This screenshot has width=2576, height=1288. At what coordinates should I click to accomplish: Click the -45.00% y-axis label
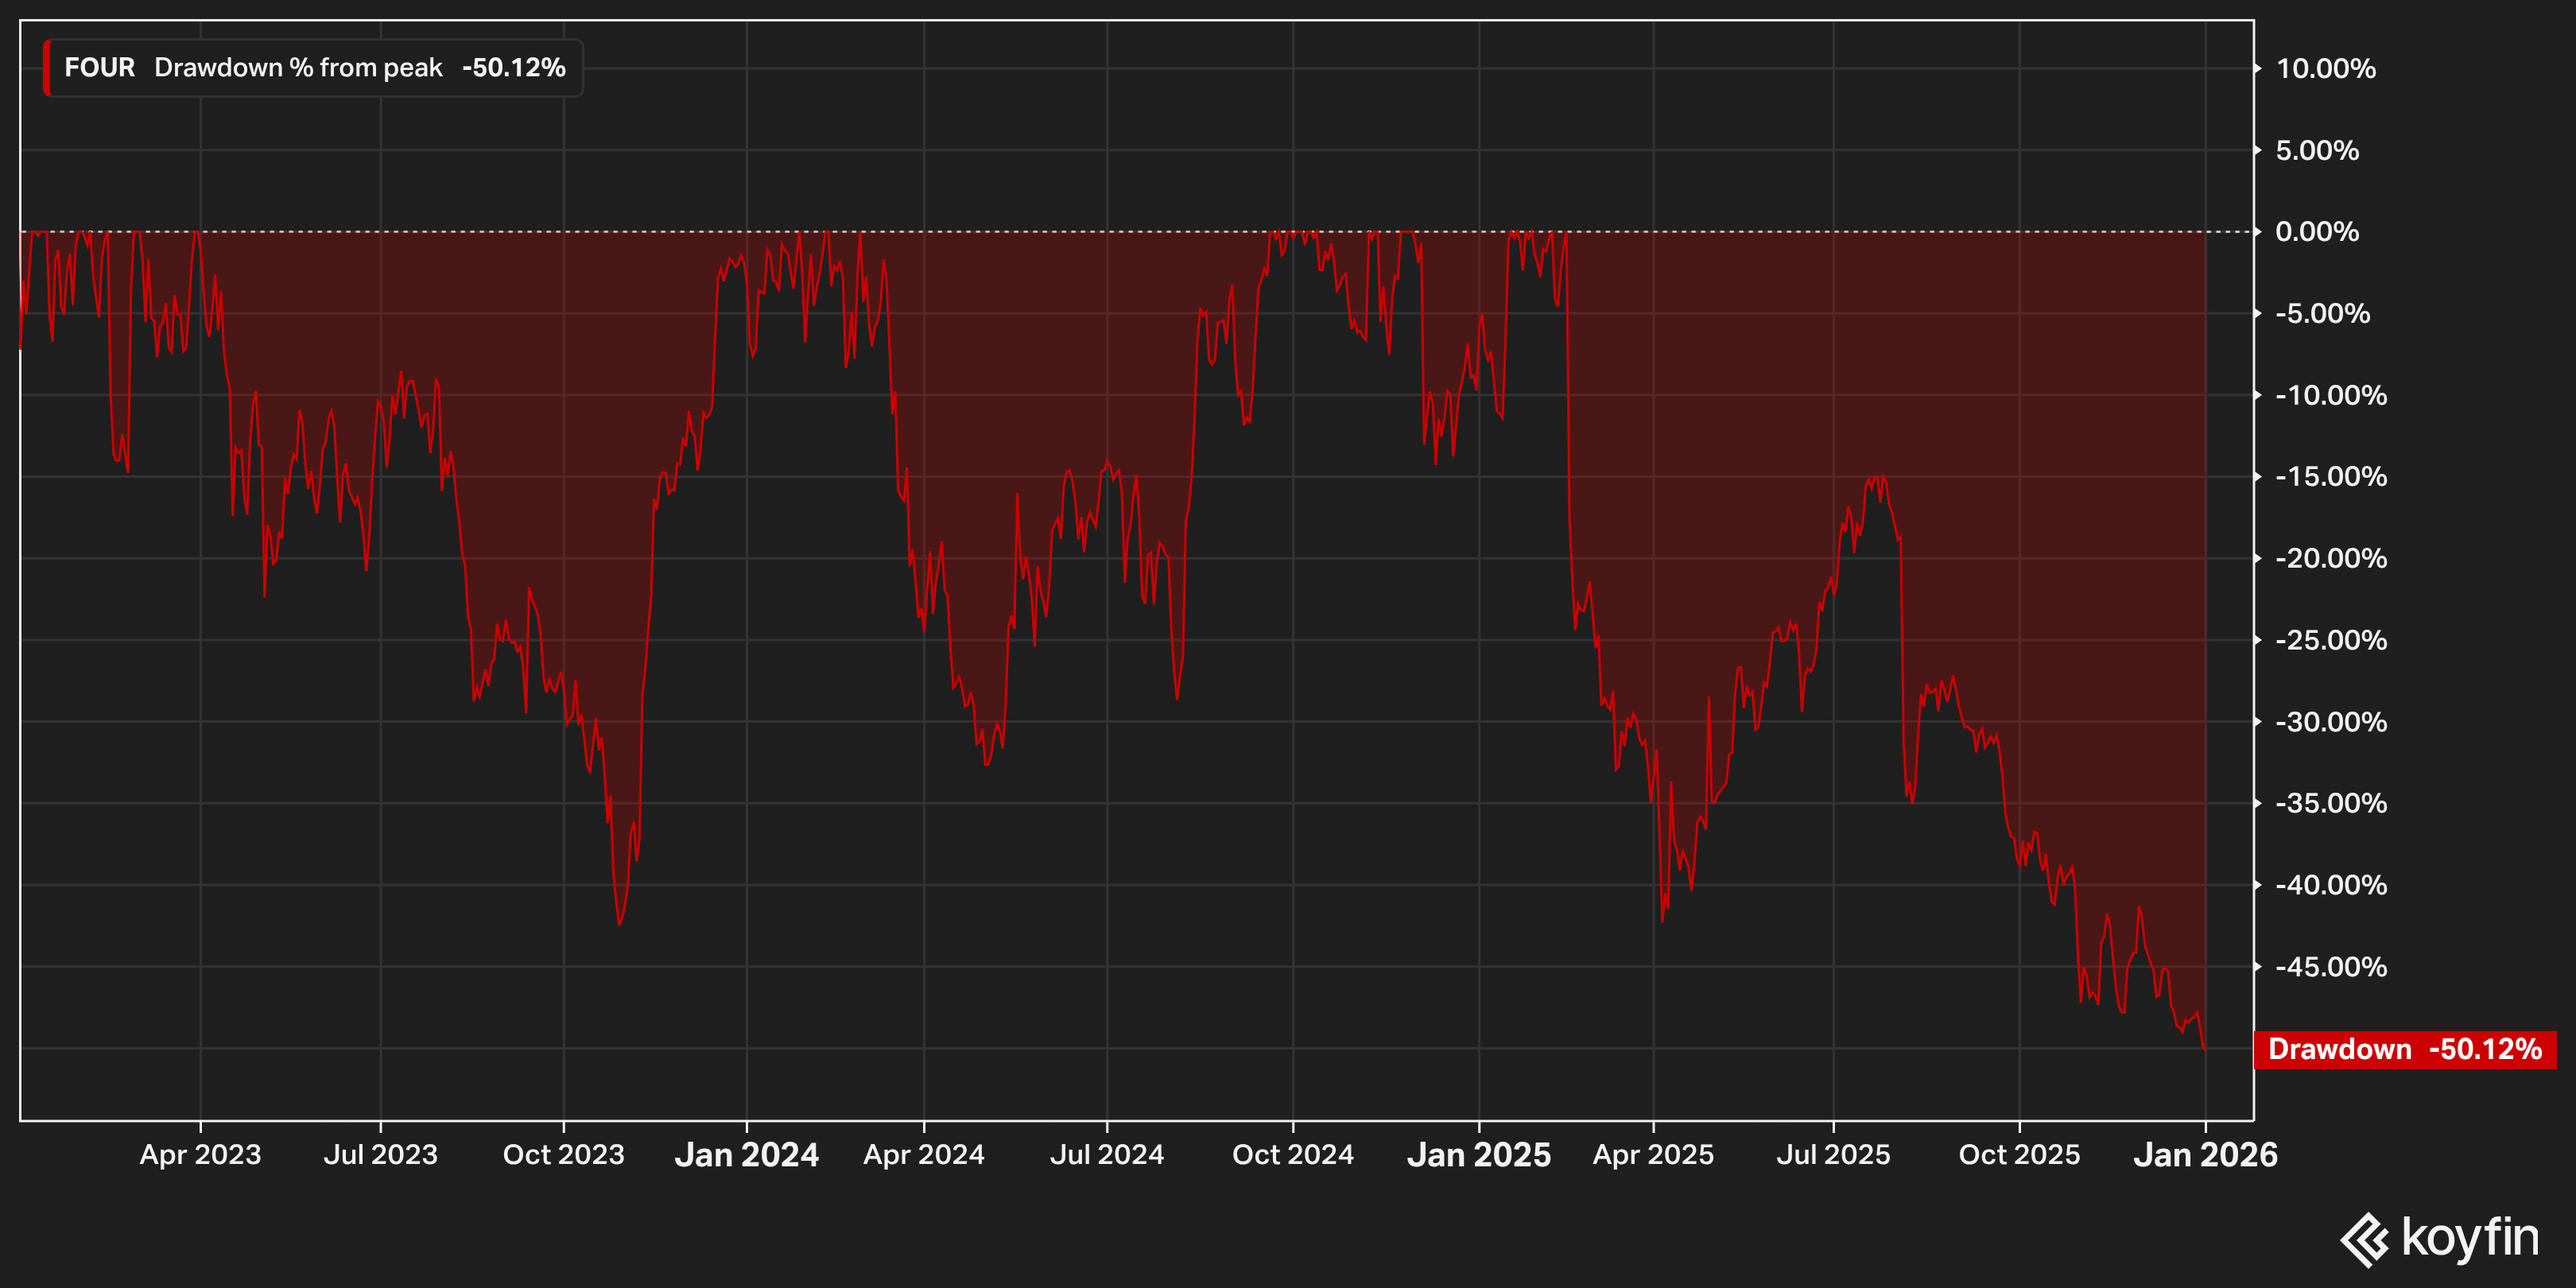tap(2330, 967)
